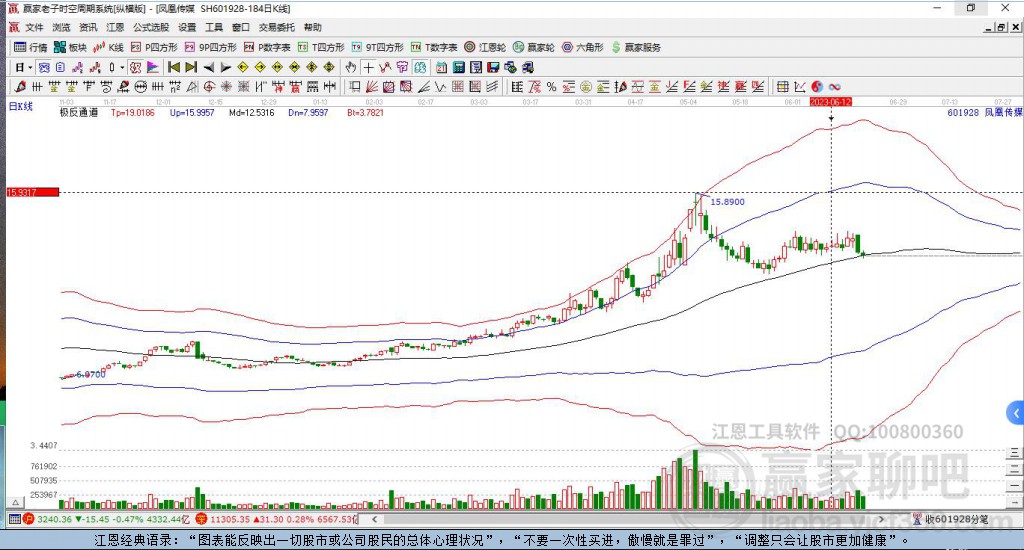Expand the 日 period dropdown arrow
1024x550 pixels.
tap(30, 67)
